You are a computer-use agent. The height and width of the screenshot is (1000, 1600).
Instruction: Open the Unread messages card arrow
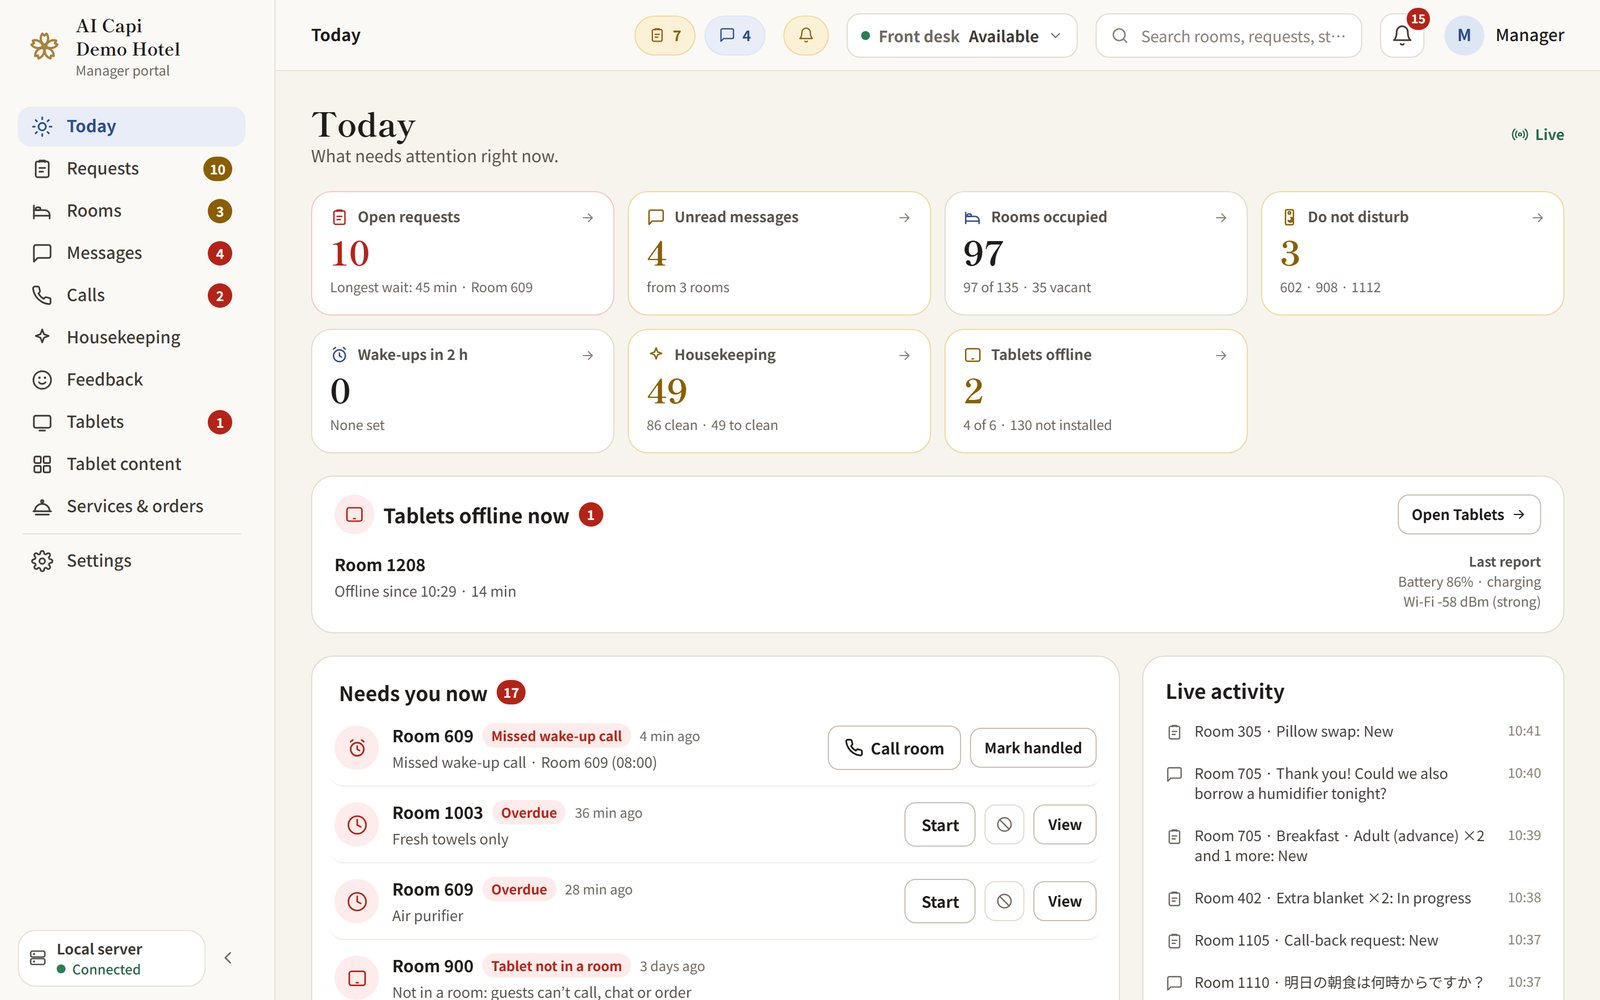pyautogui.click(x=904, y=217)
